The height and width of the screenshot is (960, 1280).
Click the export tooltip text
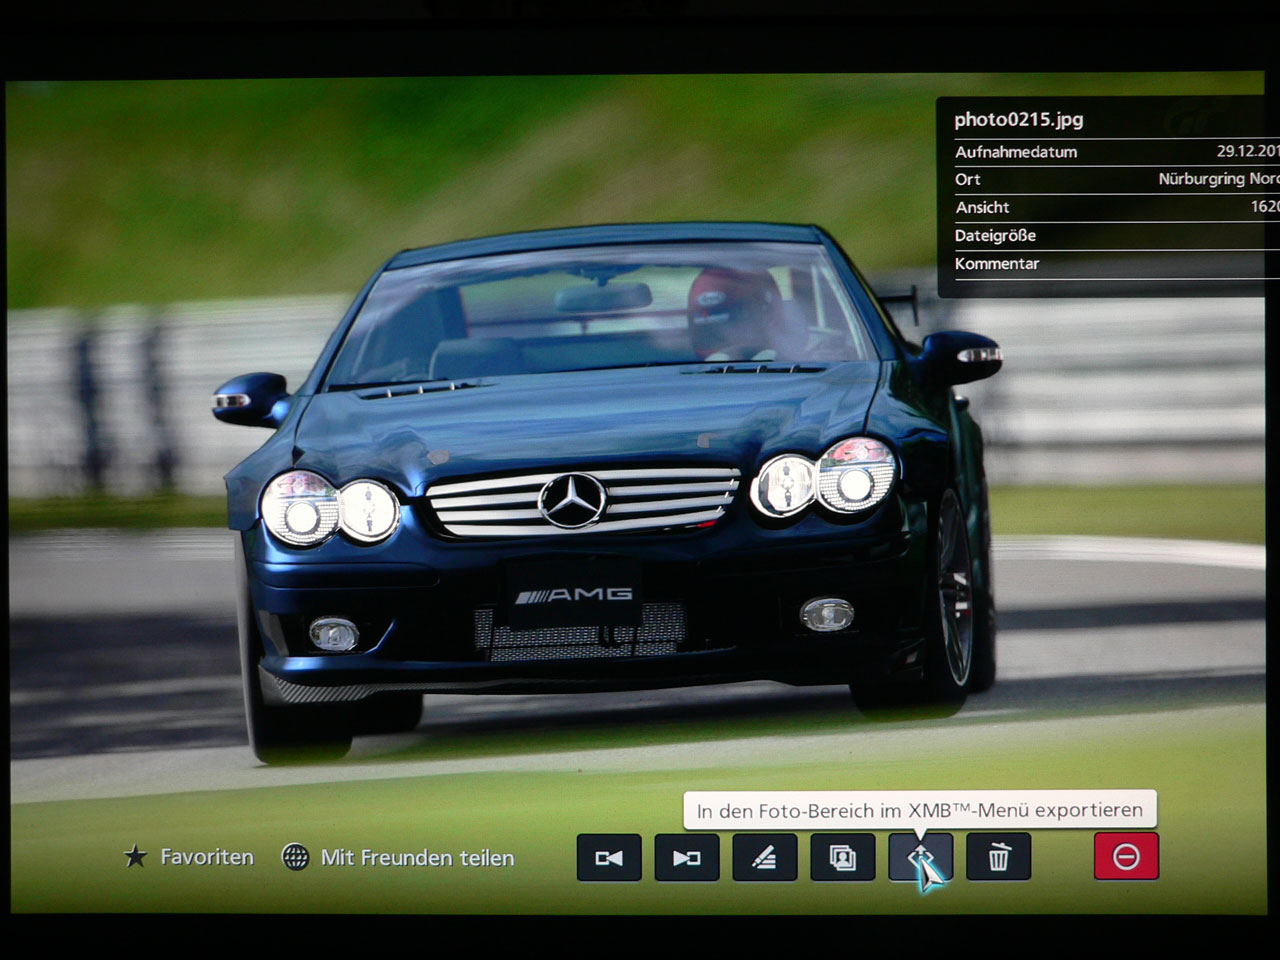coord(920,810)
